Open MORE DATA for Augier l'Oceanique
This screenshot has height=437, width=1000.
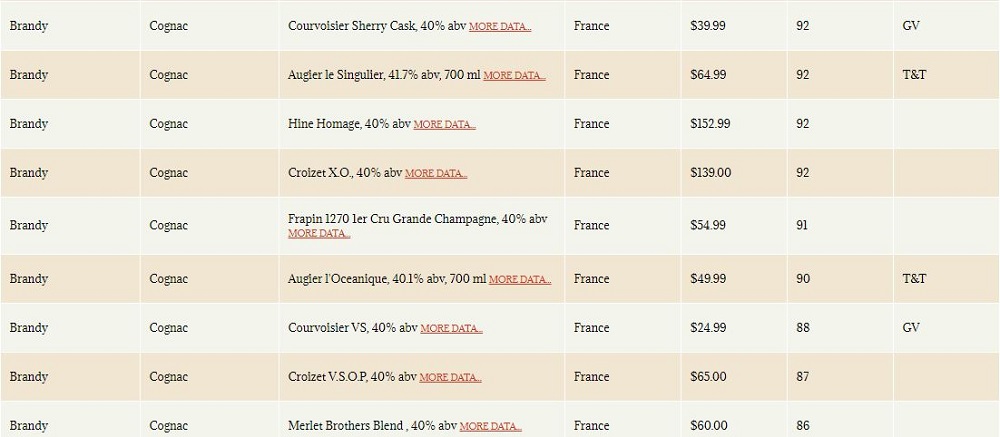click(520, 279)
